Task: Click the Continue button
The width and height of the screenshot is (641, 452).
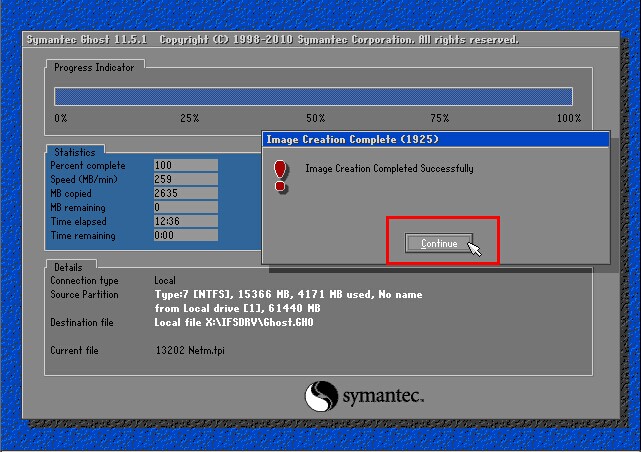Action: coord(439,243)
